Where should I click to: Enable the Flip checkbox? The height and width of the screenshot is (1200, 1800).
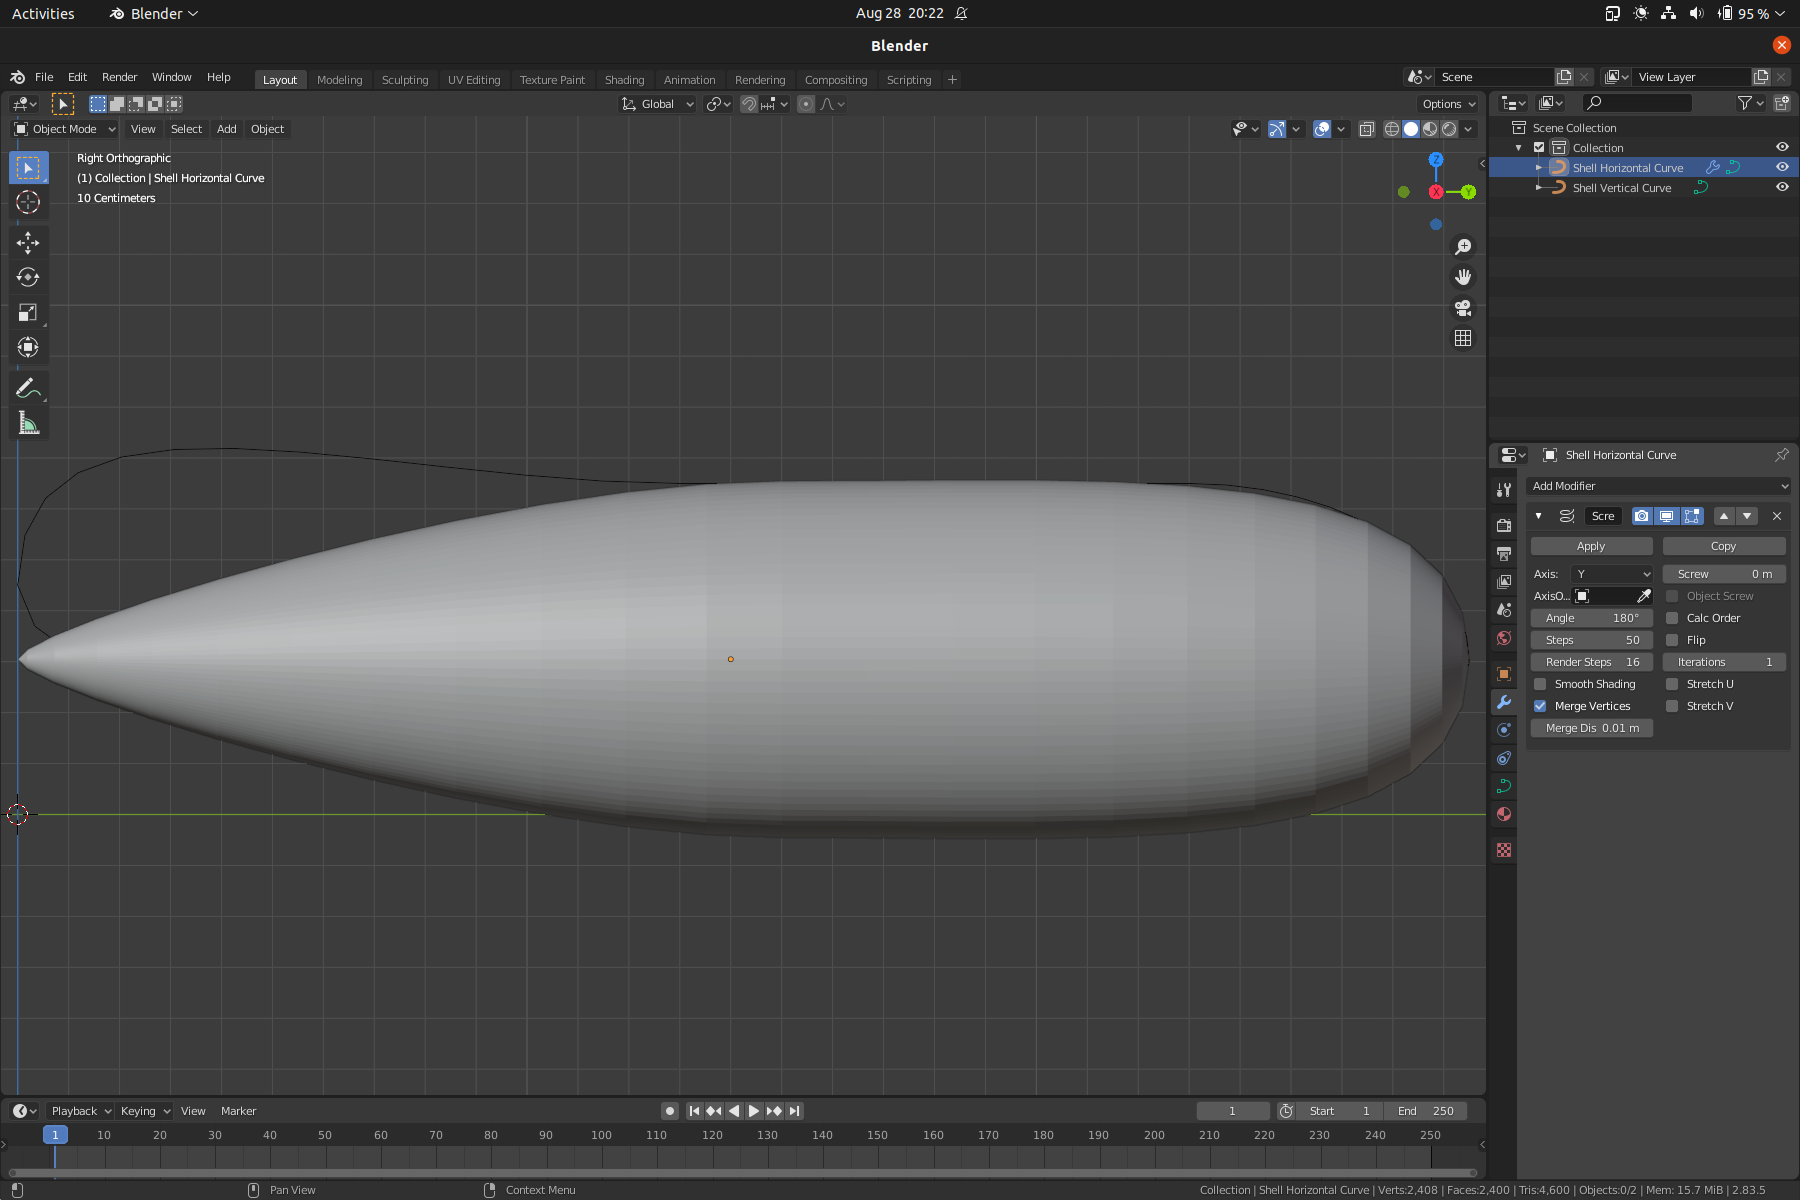[1672, 640]
